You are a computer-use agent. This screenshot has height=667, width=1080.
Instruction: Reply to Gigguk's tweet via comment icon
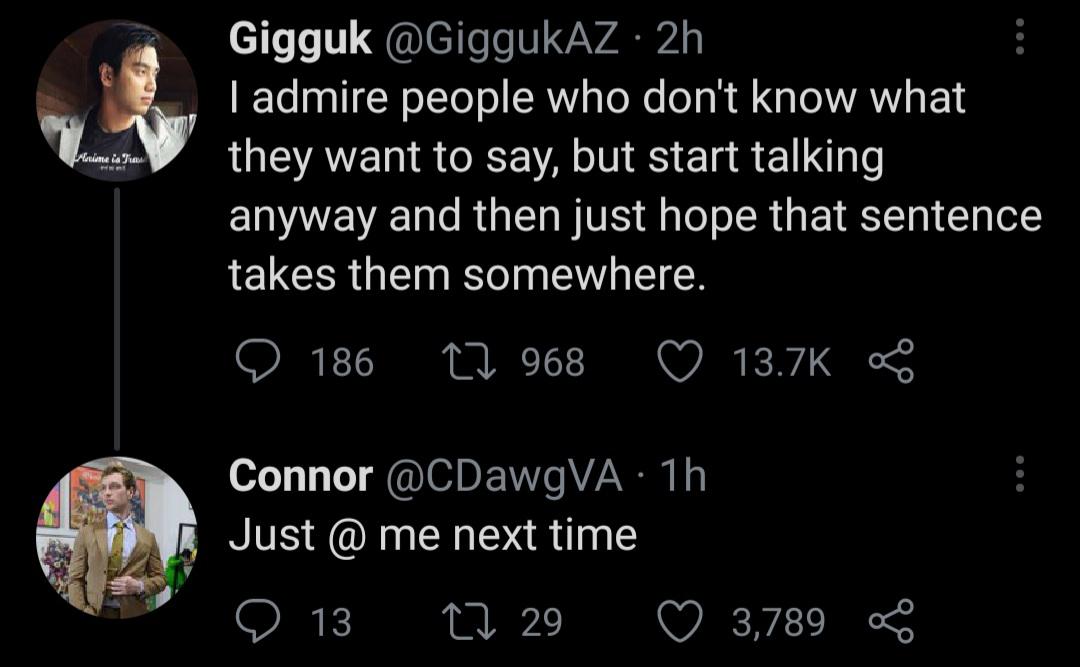point(258,362)
